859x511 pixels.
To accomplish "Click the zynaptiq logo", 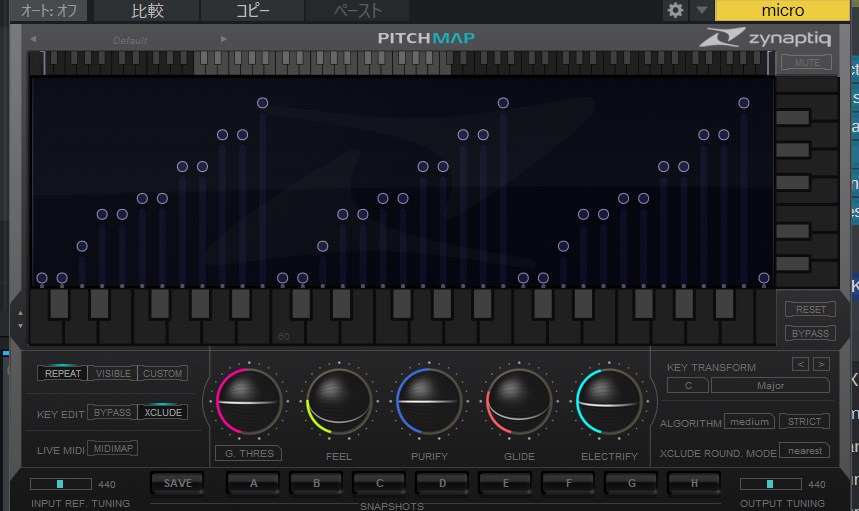I will pos(767,39).
